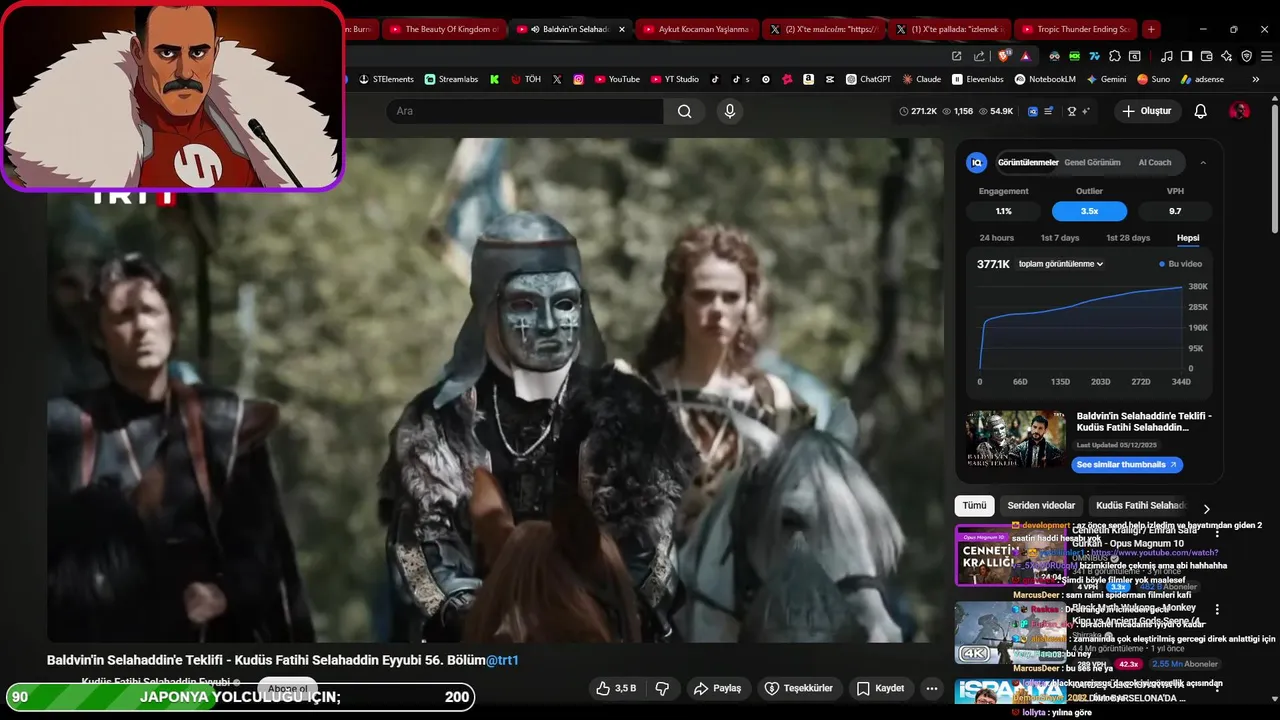This screenshot has height=720, width=1280.
Task: Switch to 'Tropic Thunder Ending' browser tab
Action: point(1075,29)
